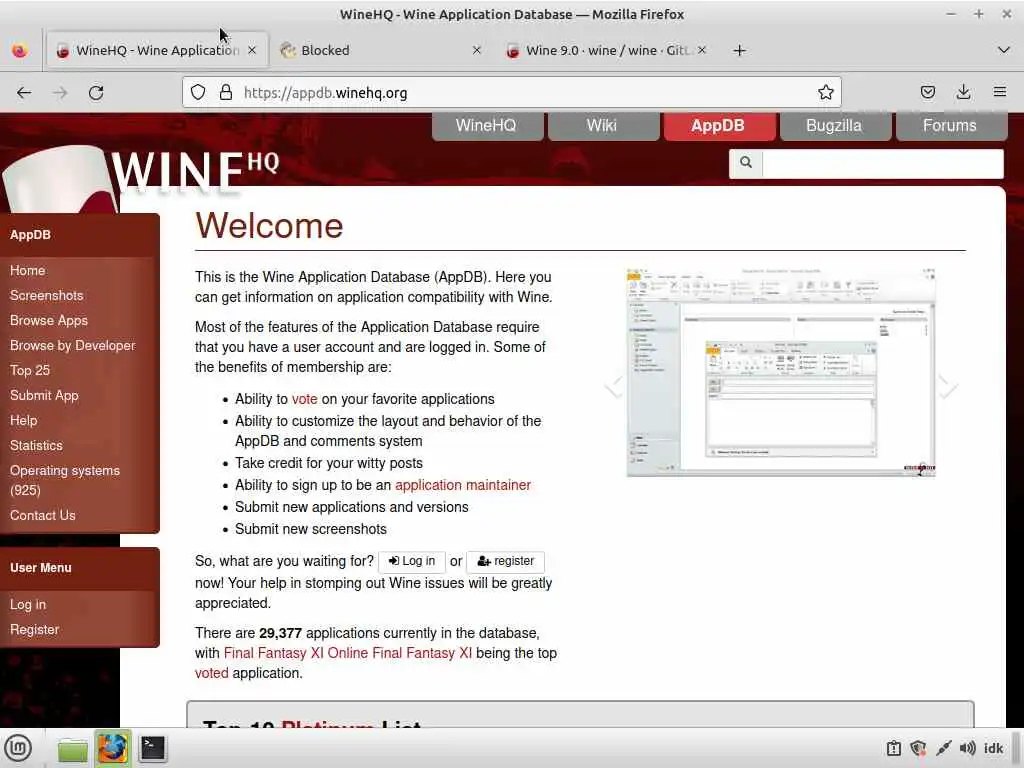
Task: Open the Bugzilla navigation tab
Action: 834,126
